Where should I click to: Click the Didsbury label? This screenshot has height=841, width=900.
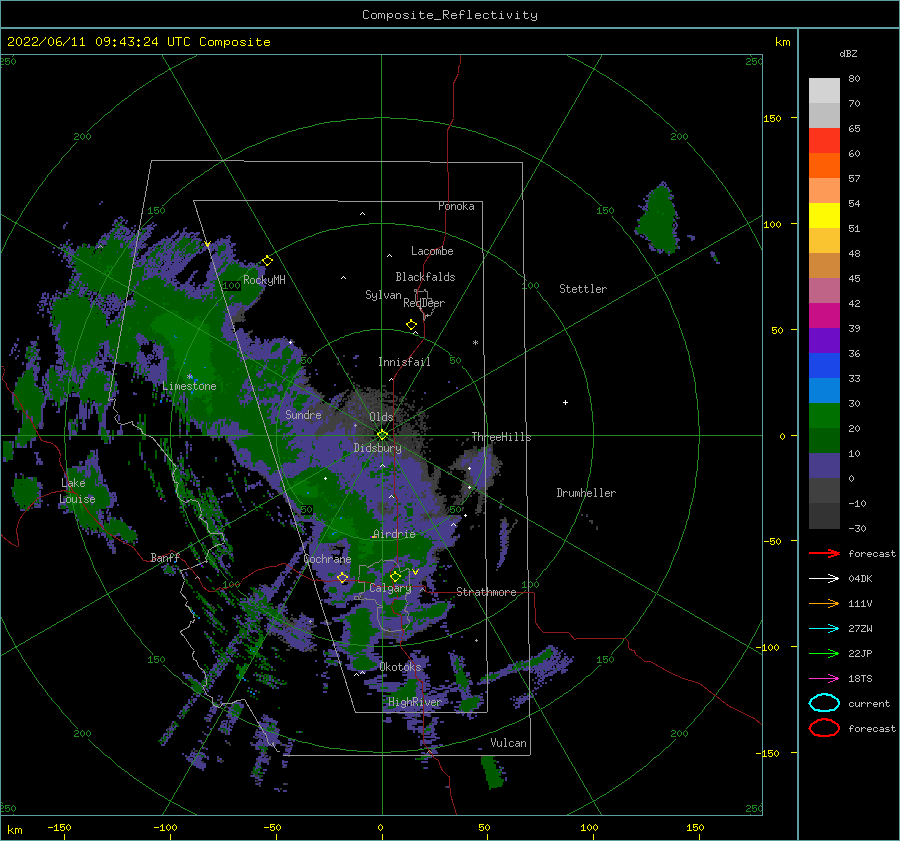(378, 448)
